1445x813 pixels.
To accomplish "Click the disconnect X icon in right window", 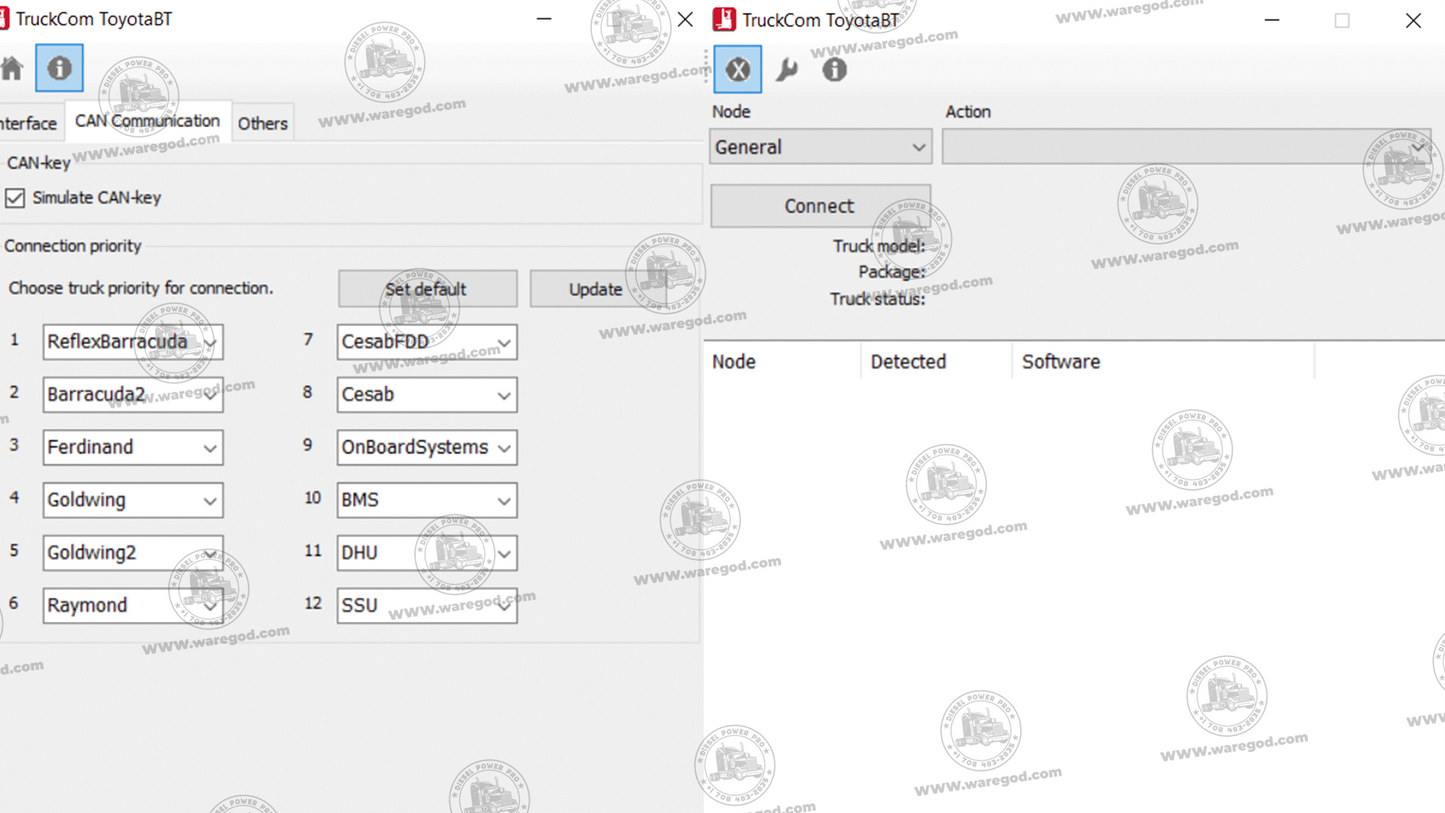I will [738, 69].
